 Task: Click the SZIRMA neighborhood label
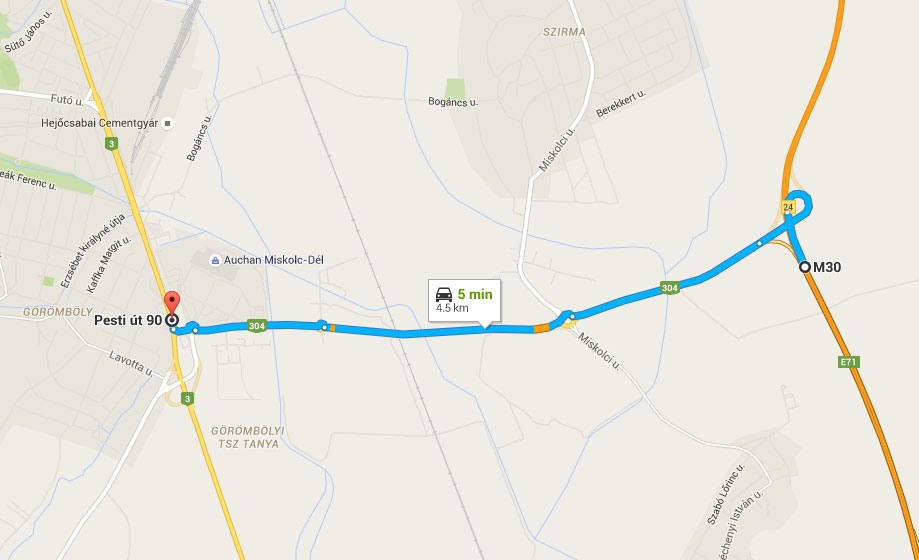click(564, 32)
